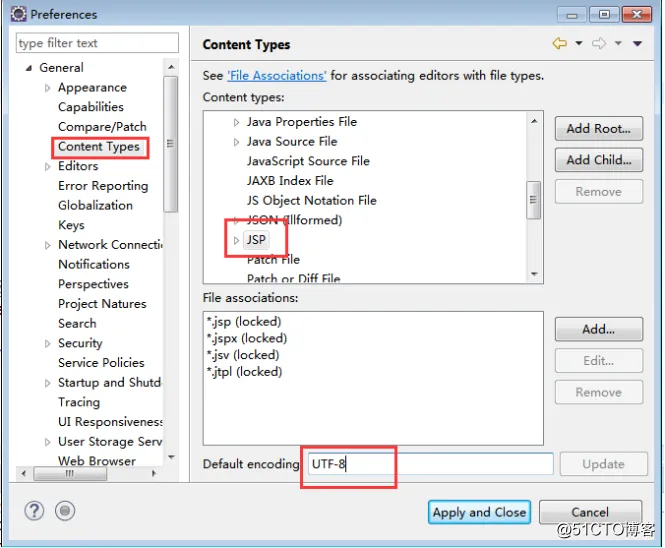Click the Default encoding input field
Screen dimensions: 665x548
pyautogui.click(x=430, y=464)
